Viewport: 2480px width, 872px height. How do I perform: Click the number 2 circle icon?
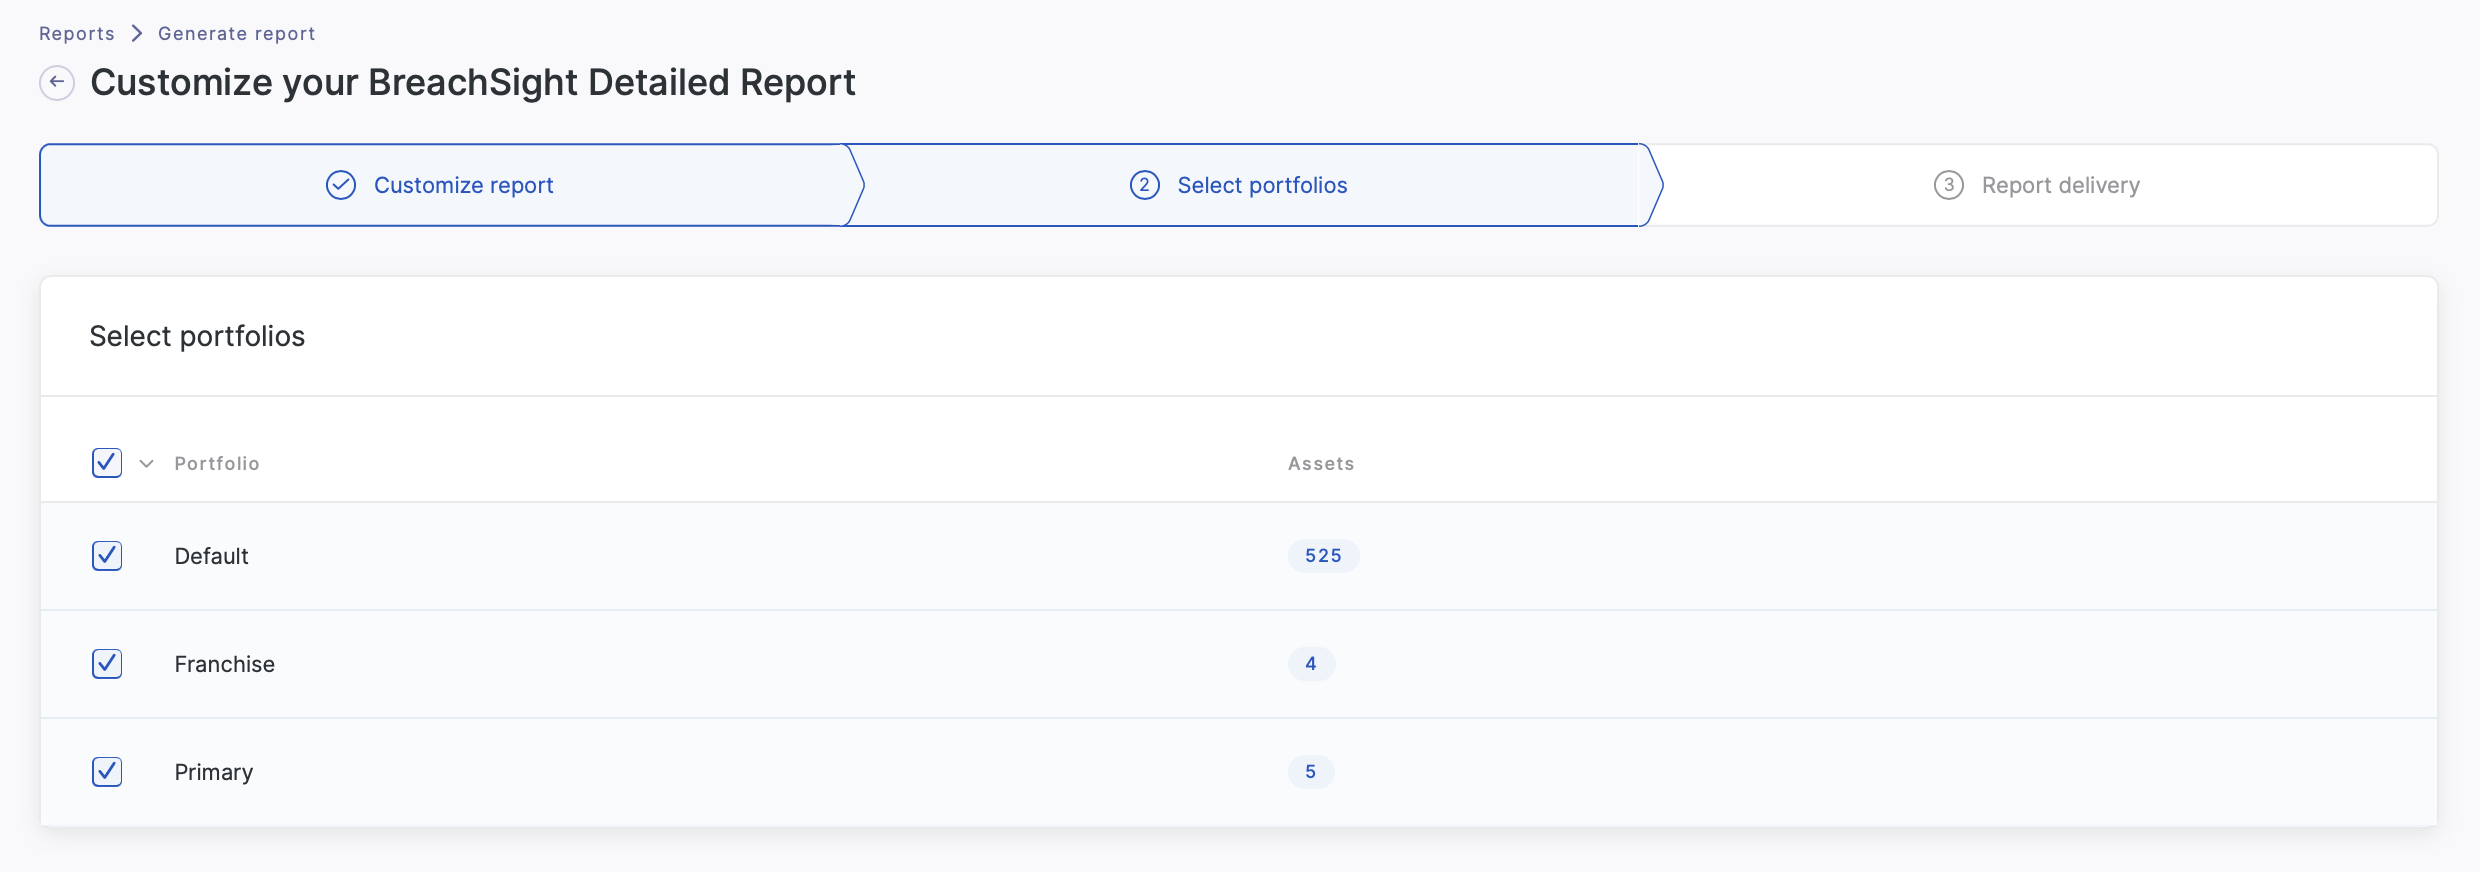click(x=1145, y=185)
